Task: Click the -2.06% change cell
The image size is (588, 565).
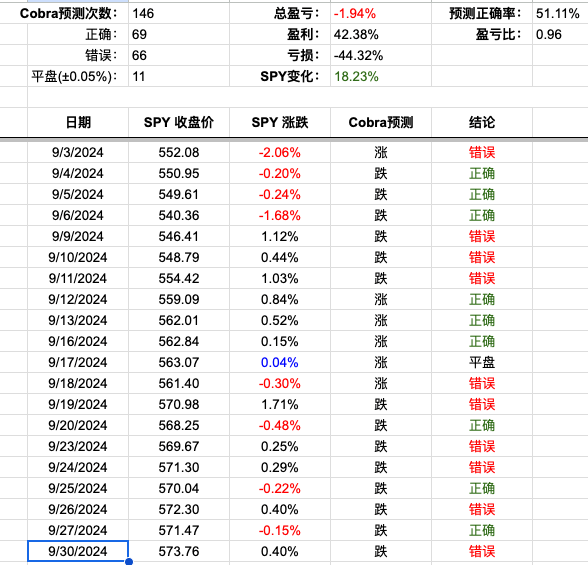Action: (280, 152)
